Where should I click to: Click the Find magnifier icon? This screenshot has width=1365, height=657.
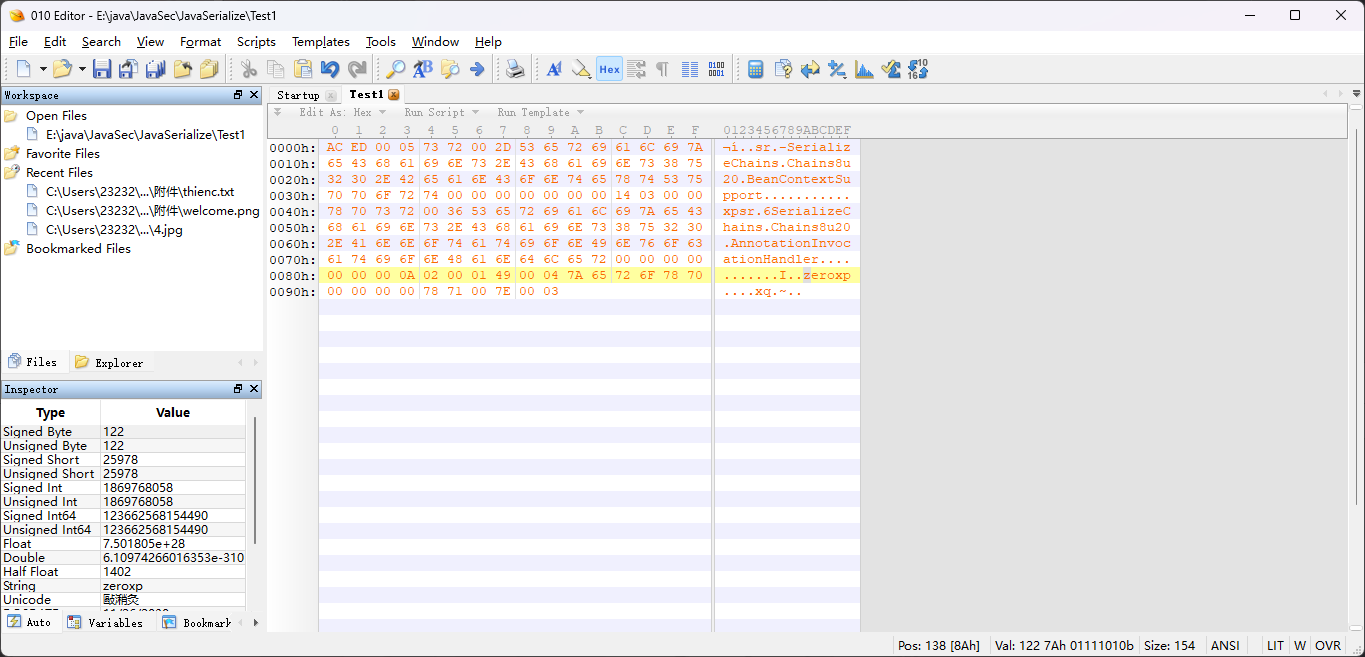(396, 69)
